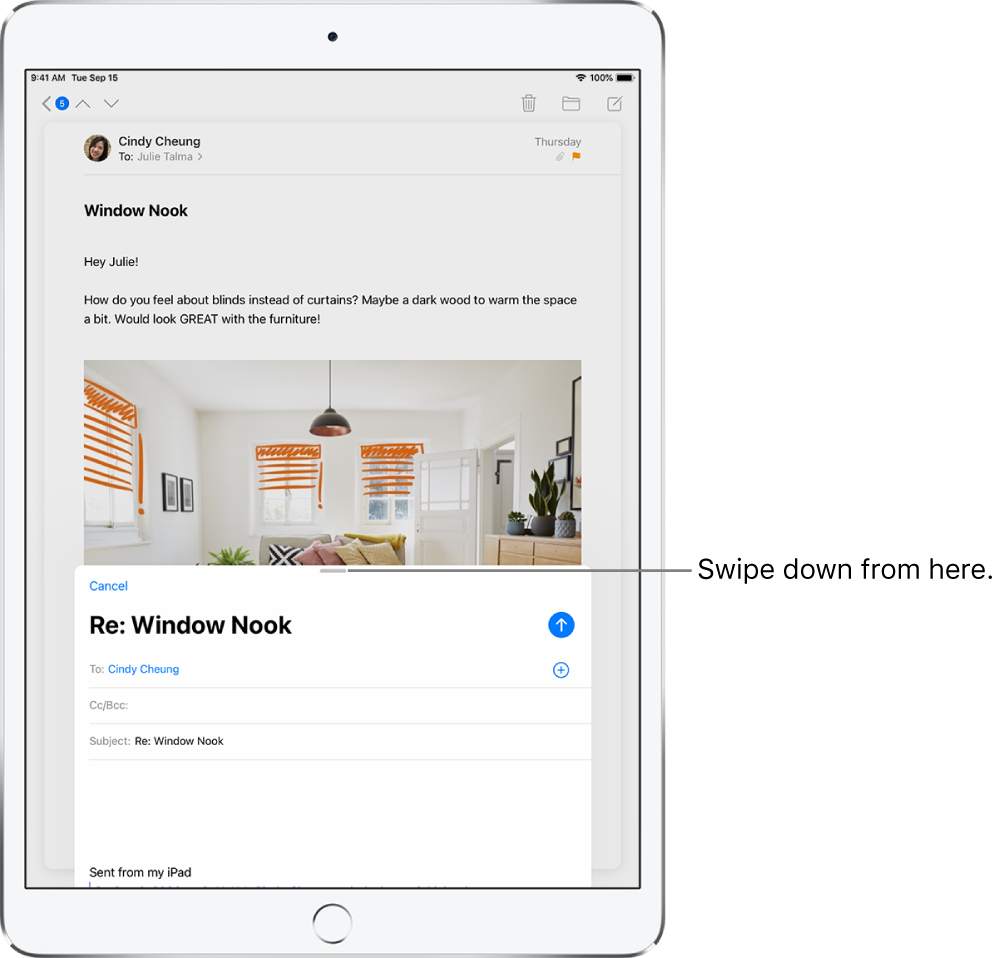Add a recipient with the plus icon
This screenshot has height=958, width=1003.
click(561, 670)
